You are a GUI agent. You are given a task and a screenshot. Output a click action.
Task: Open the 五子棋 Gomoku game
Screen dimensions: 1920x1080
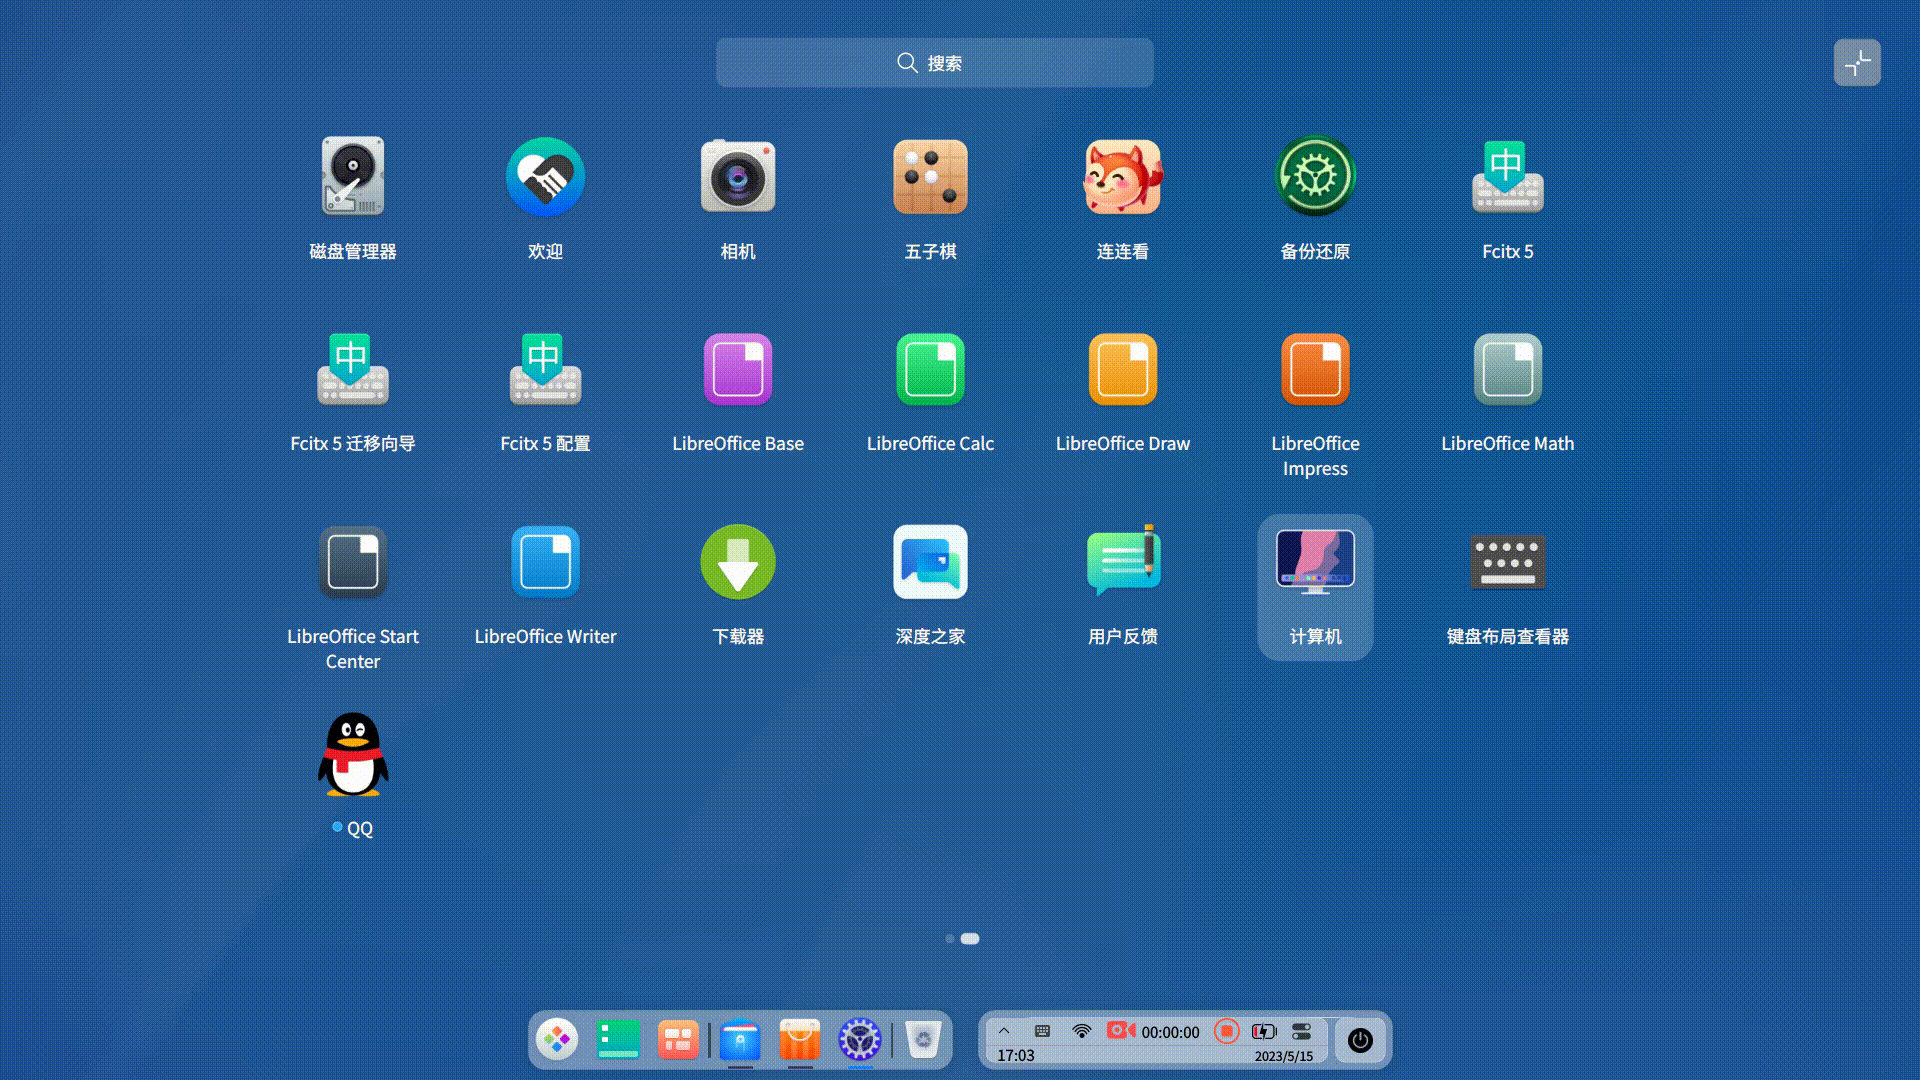[930, 176]
